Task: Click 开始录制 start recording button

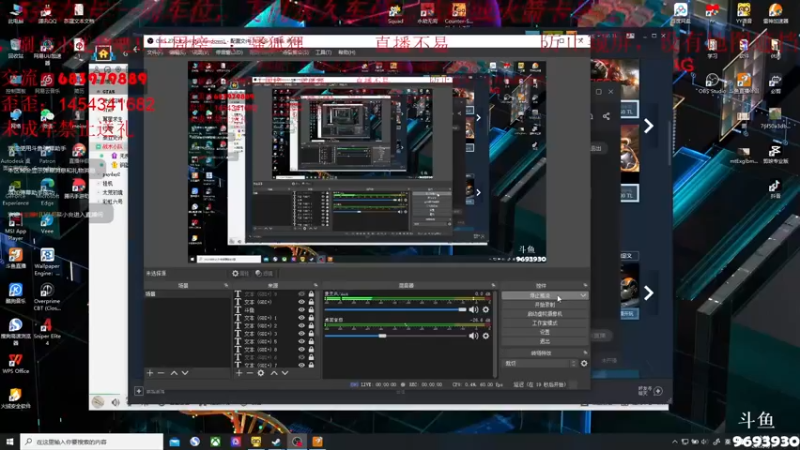Action: click(544, 305)
